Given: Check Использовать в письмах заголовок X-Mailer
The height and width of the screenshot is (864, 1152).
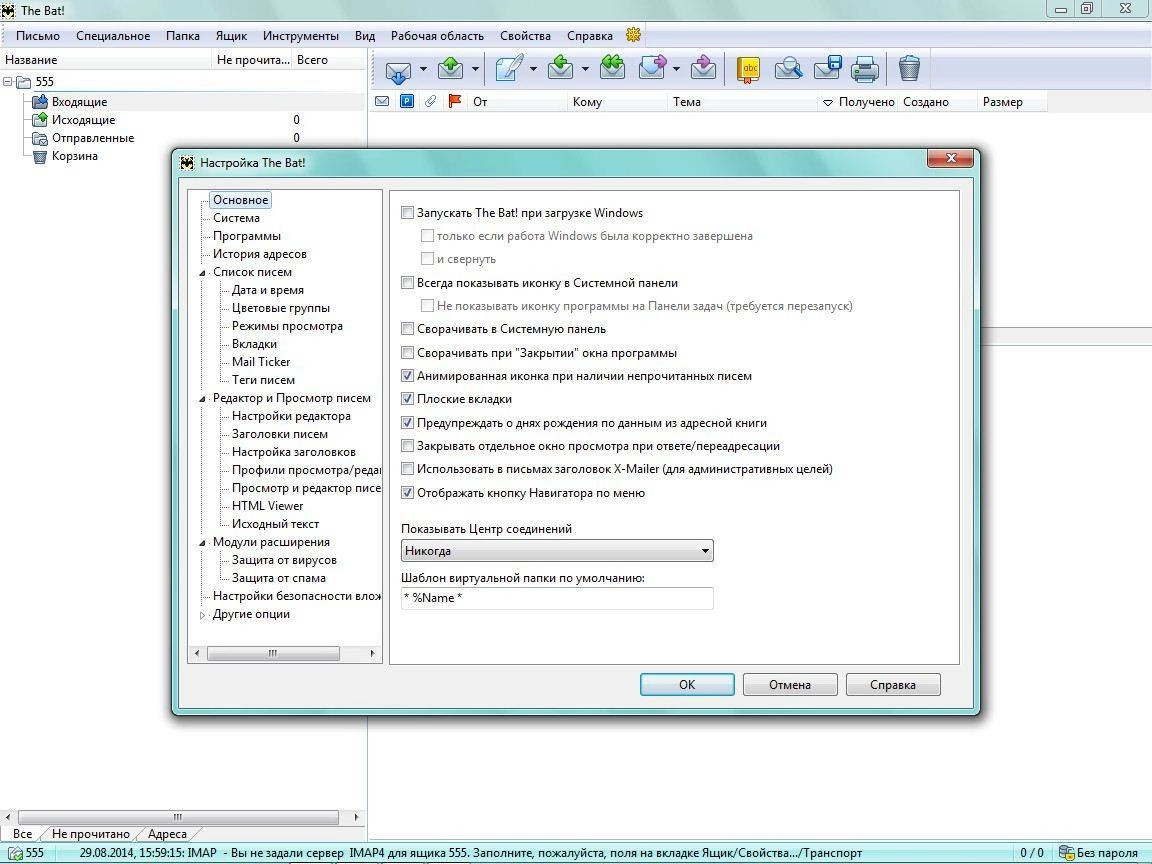Looking at the screenshot, I should (407, 469).
